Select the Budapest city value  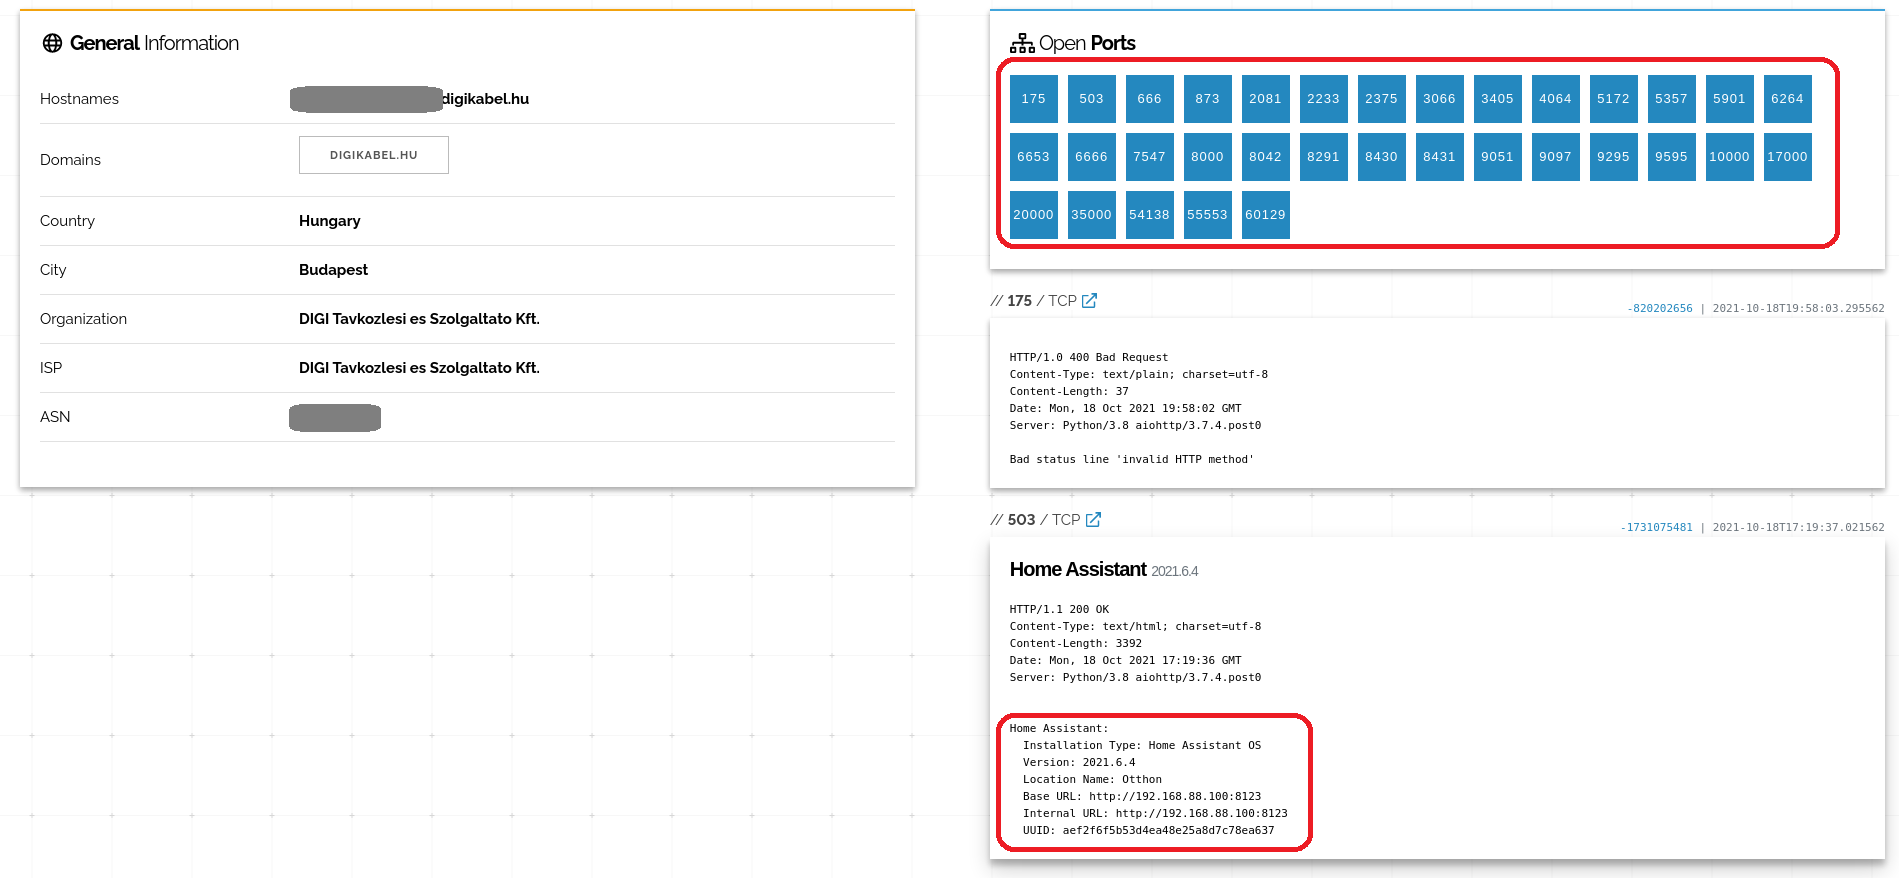[x=333, y=270]
